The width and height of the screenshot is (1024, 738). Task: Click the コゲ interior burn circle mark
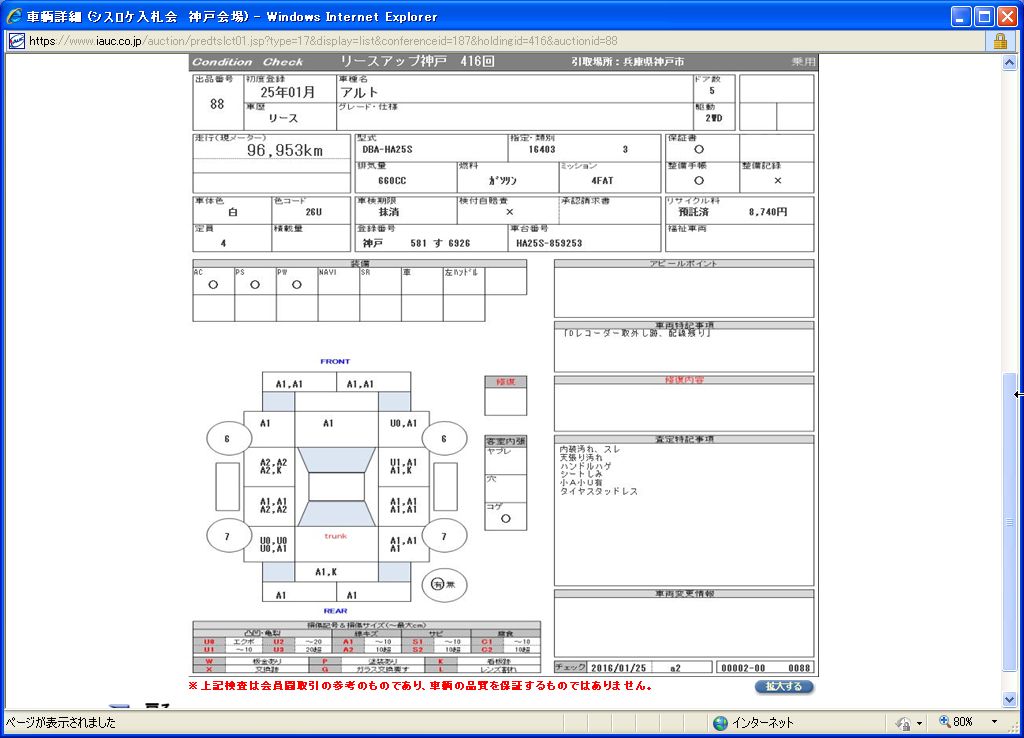(505, 518)
